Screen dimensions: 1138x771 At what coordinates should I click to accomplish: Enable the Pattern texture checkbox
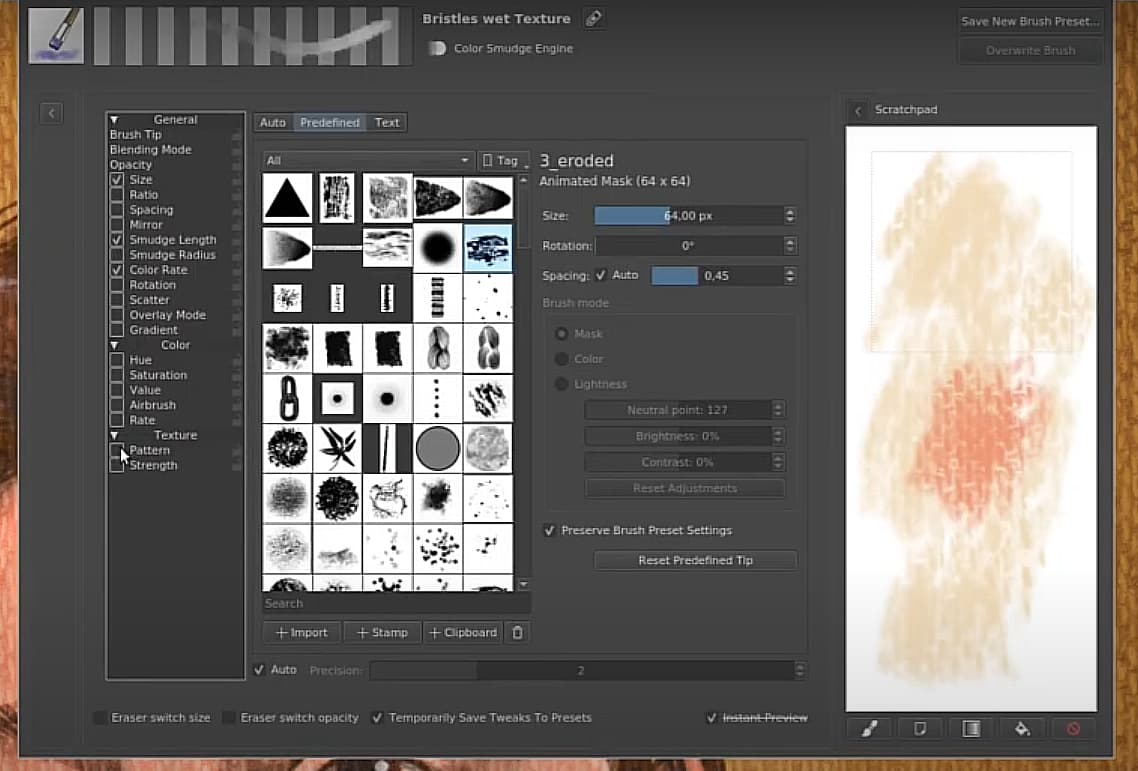tap(117, 451)
